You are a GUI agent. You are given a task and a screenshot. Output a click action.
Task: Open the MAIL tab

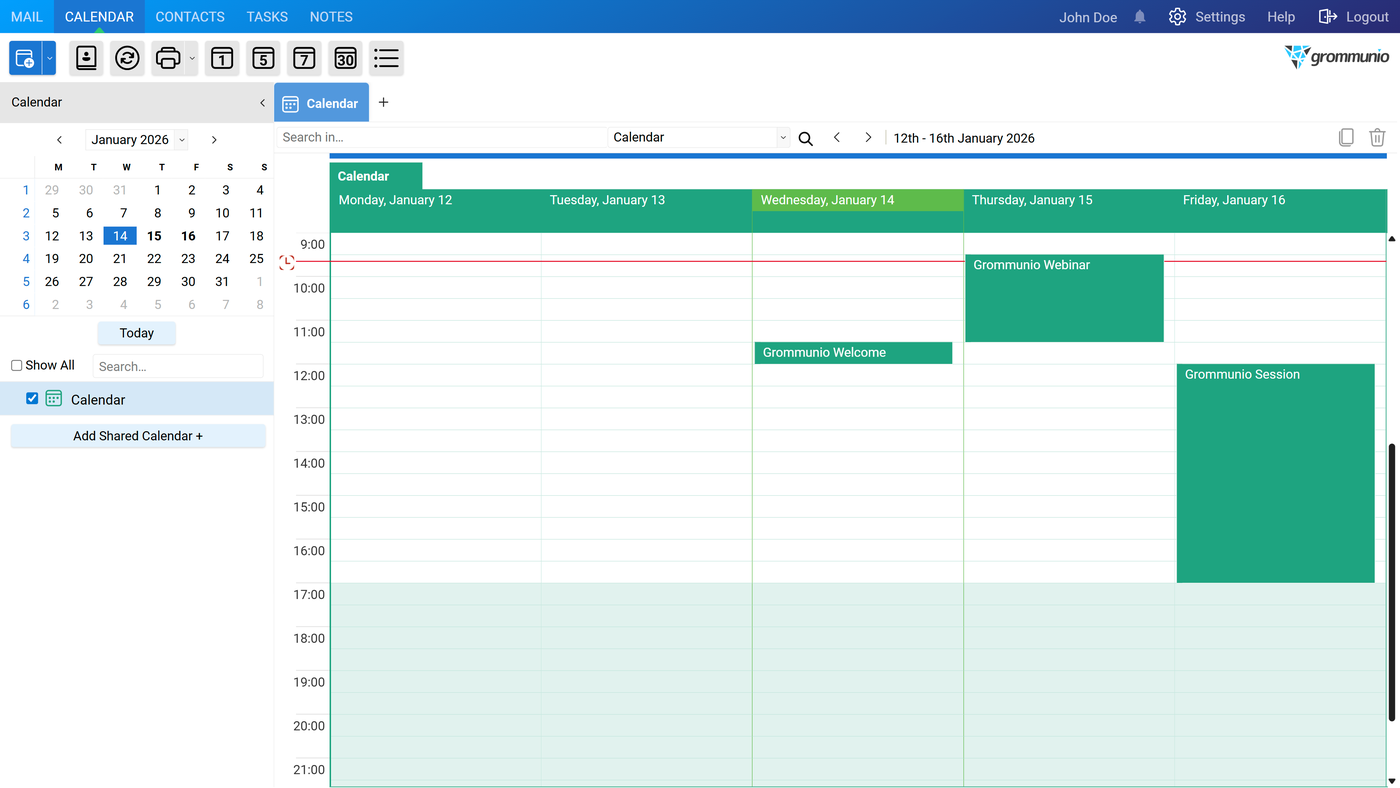click(x=27, y=17)
